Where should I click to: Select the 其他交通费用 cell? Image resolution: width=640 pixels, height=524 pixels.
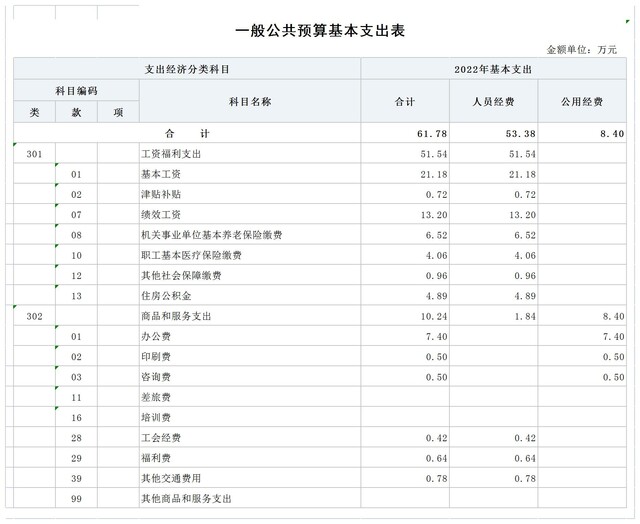tap(171, 478)
